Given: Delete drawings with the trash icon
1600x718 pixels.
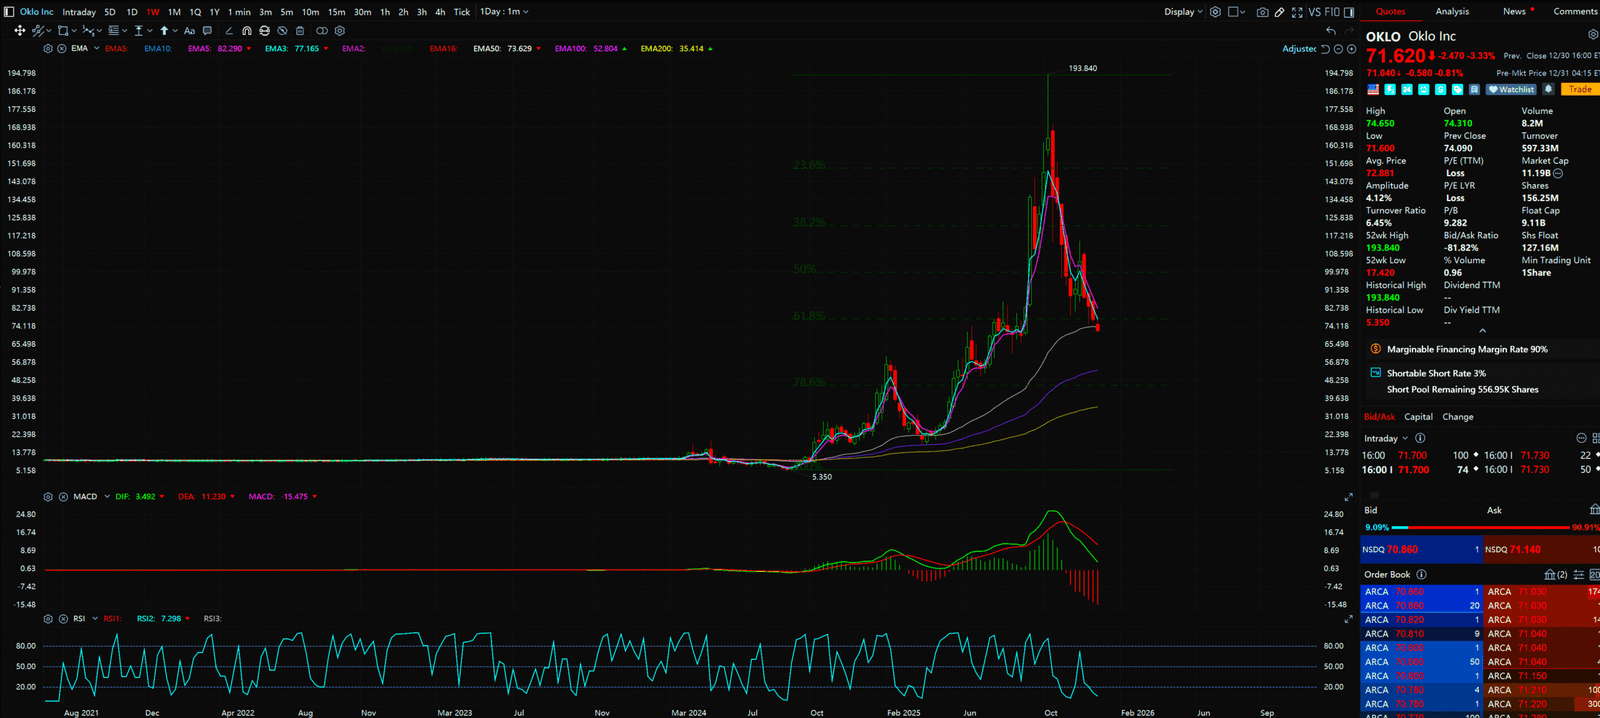Looking at the screenshot, I should [x=301, y=31].
